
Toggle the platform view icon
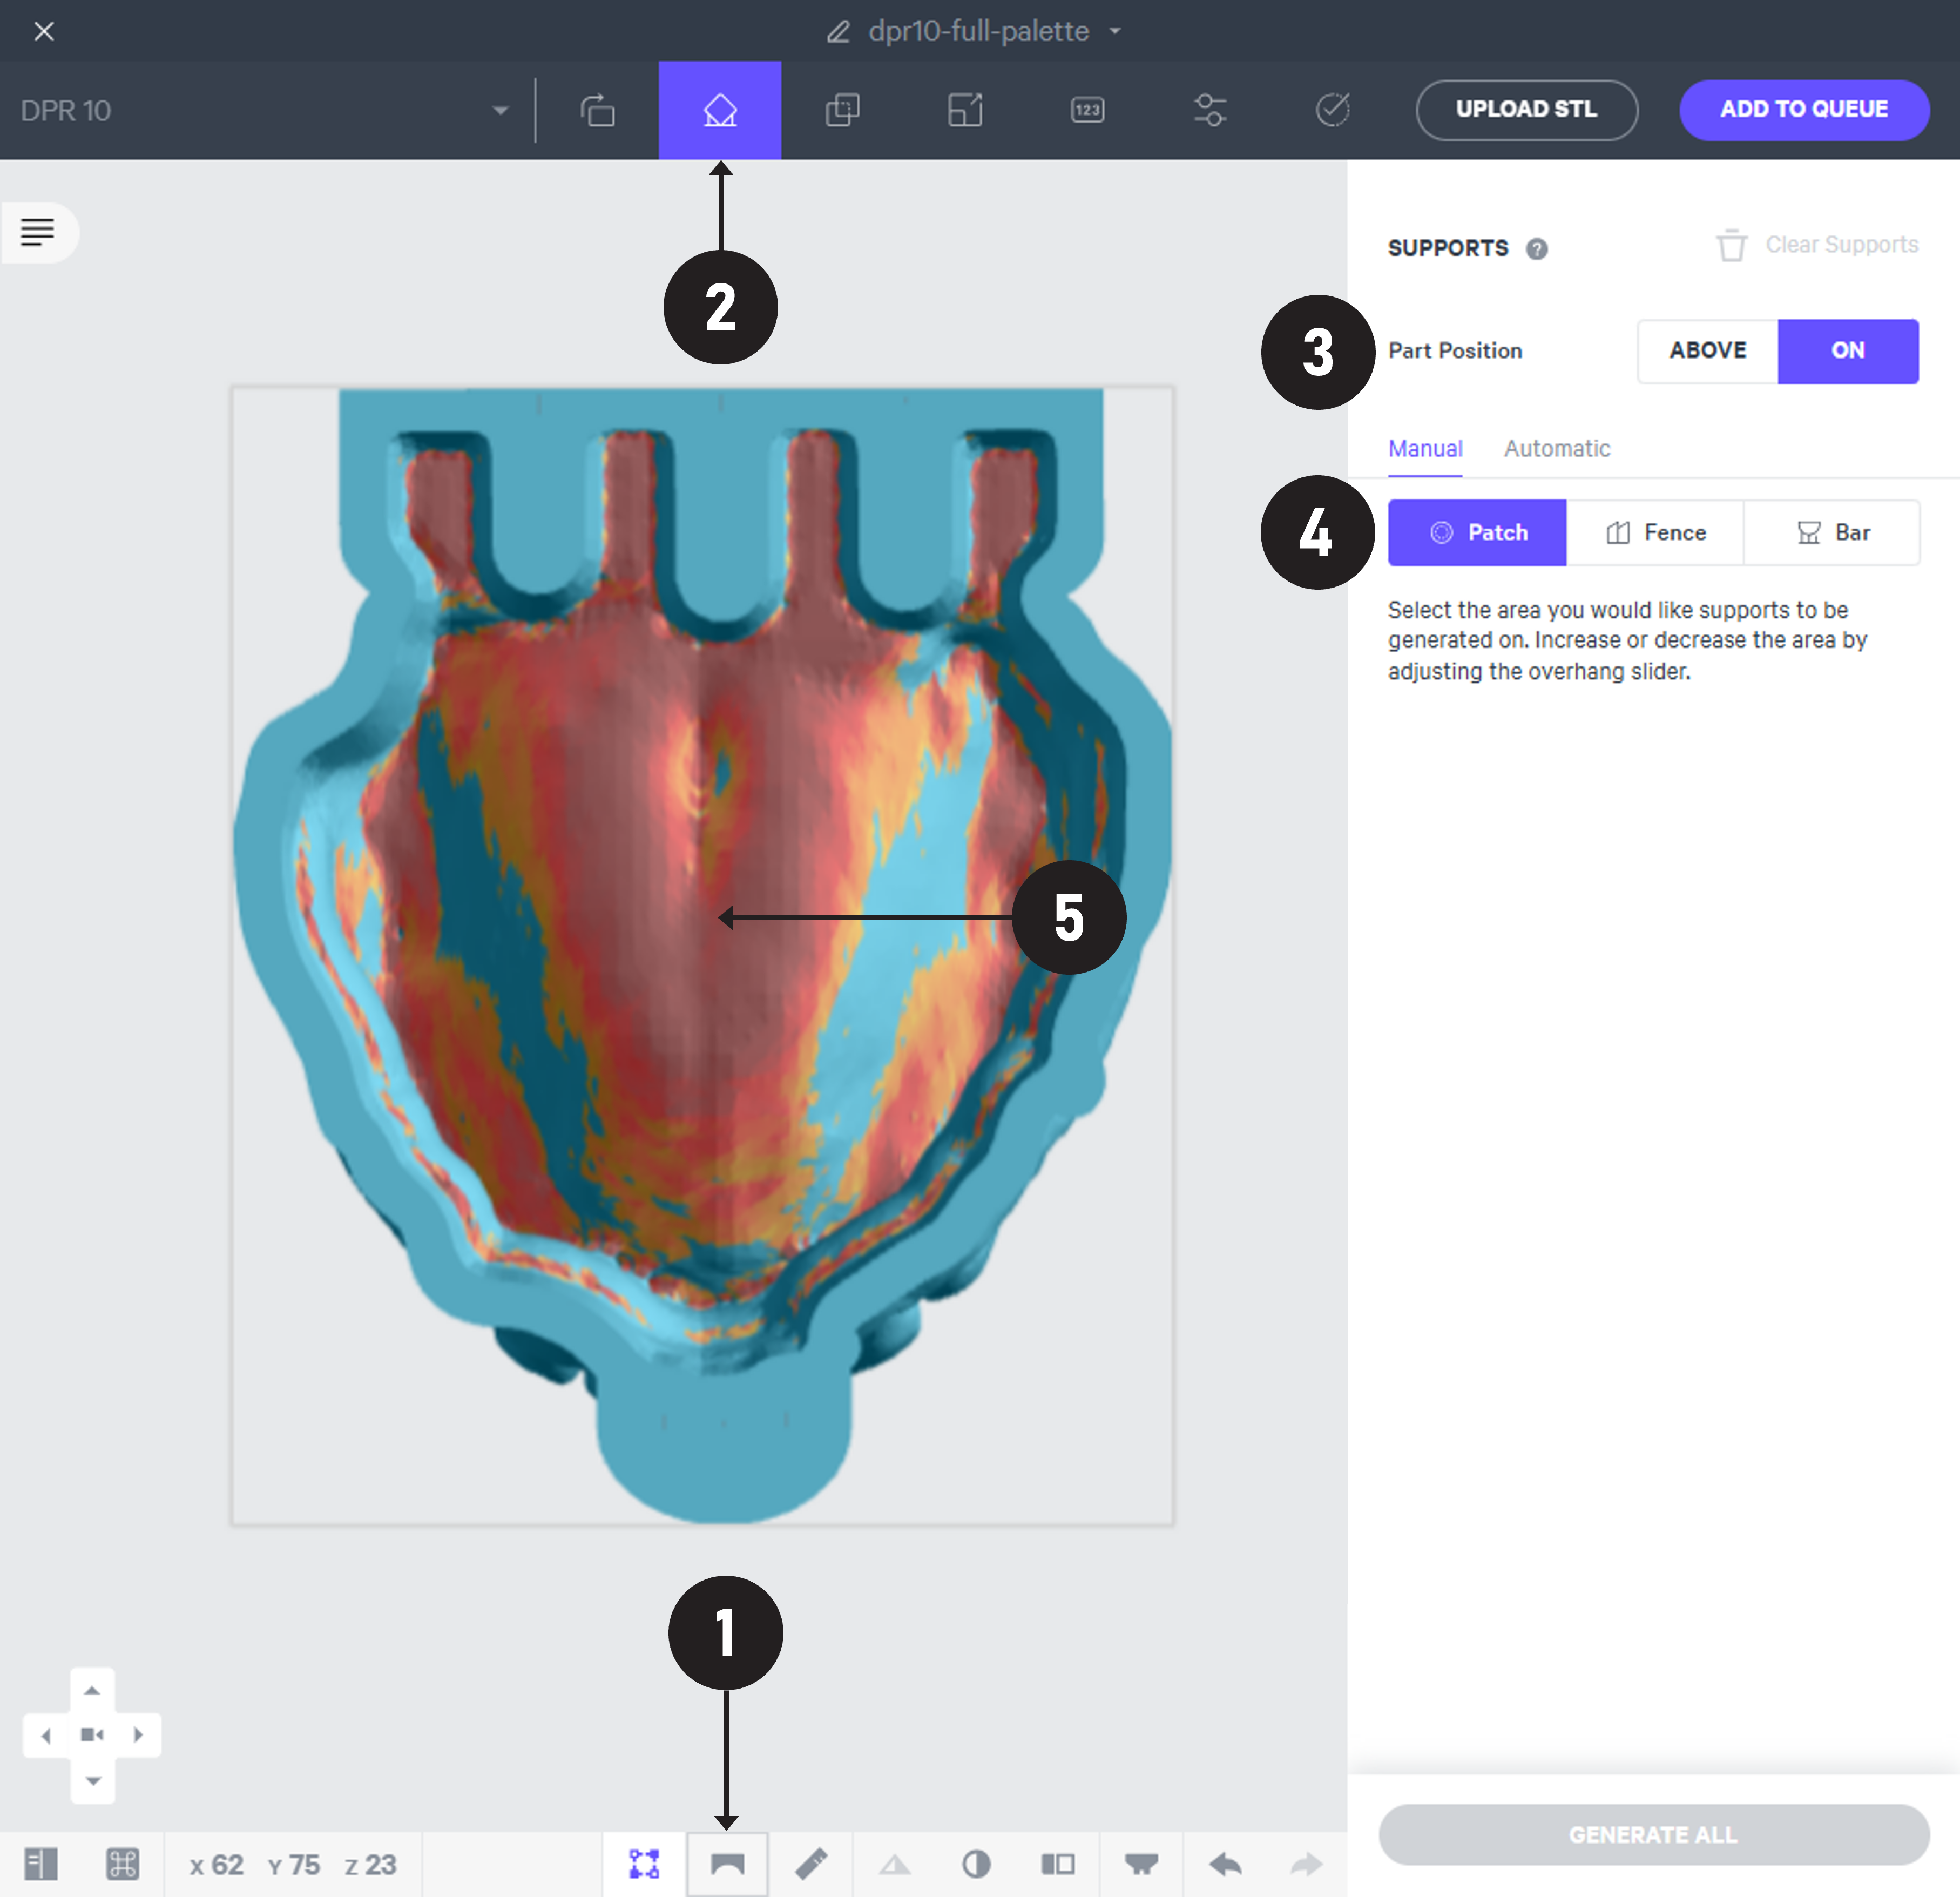pyautogui.click(x=1141, y=1864)
